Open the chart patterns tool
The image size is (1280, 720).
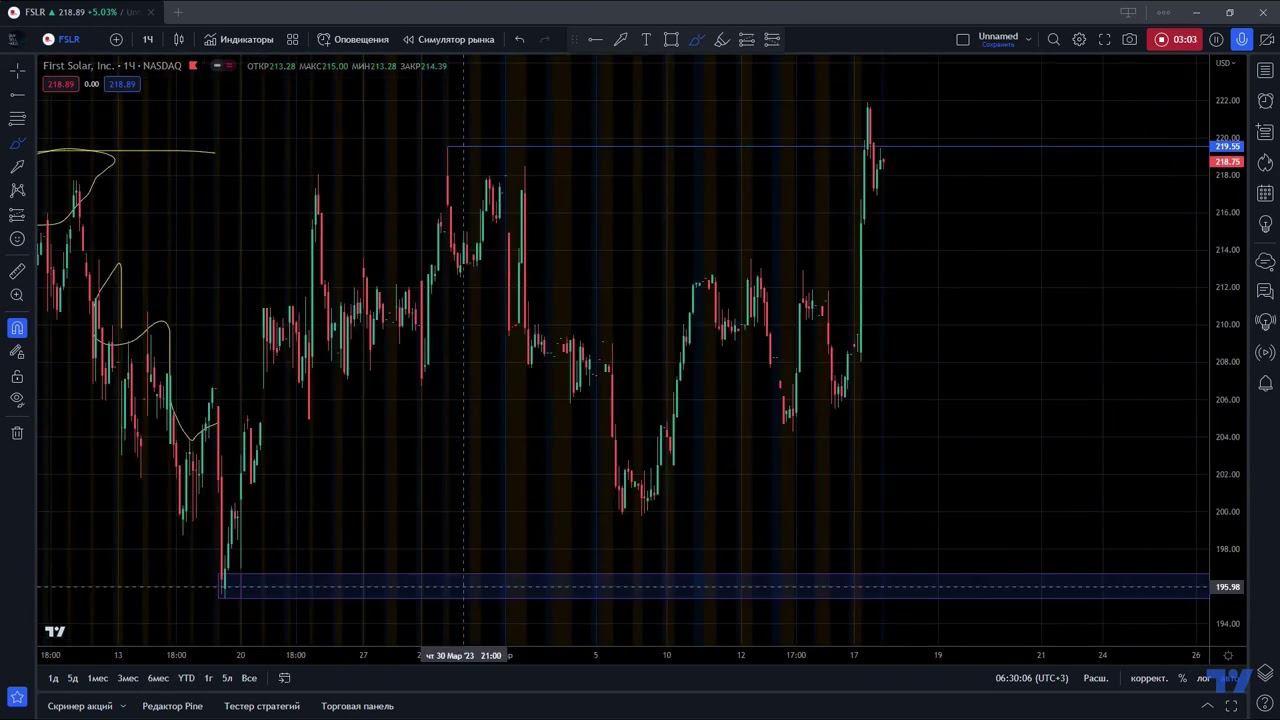click(x=17, y=190)
